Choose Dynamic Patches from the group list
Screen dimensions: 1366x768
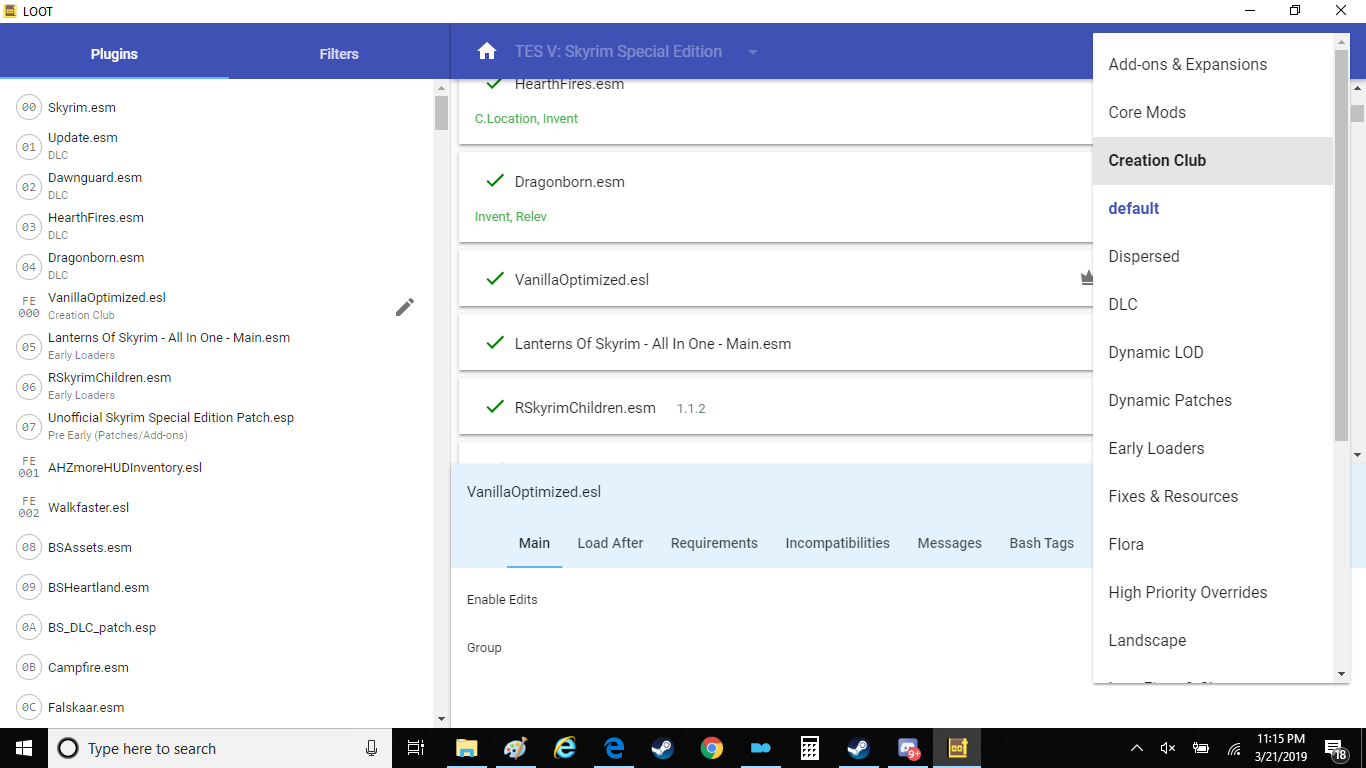click(x=1213, y=401)
